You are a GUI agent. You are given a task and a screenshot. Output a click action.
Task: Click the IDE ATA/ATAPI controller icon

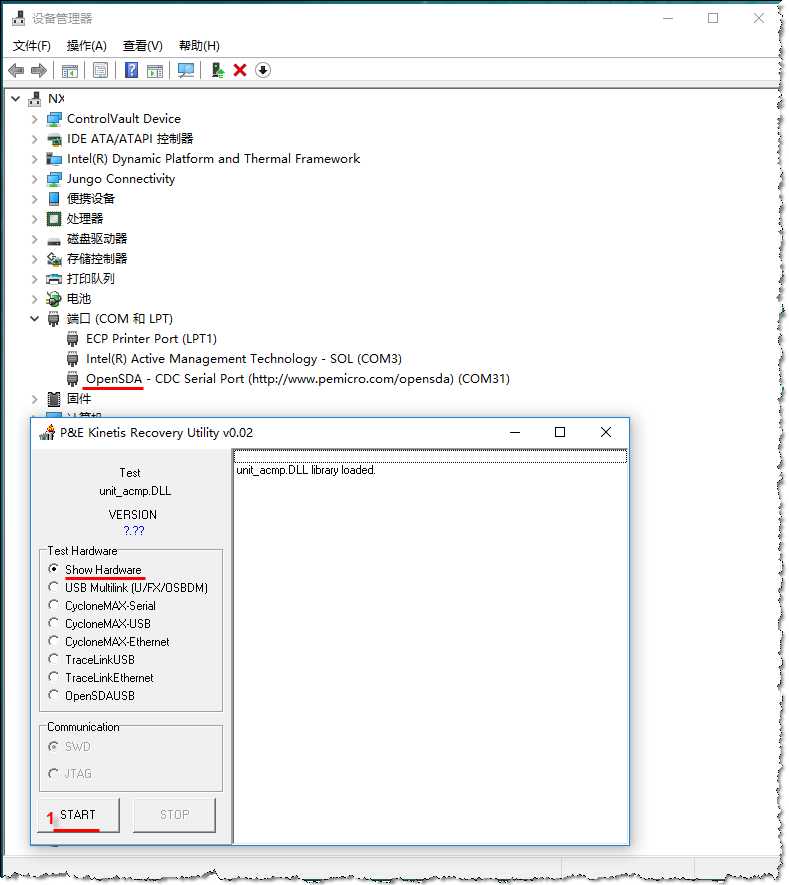54,139
